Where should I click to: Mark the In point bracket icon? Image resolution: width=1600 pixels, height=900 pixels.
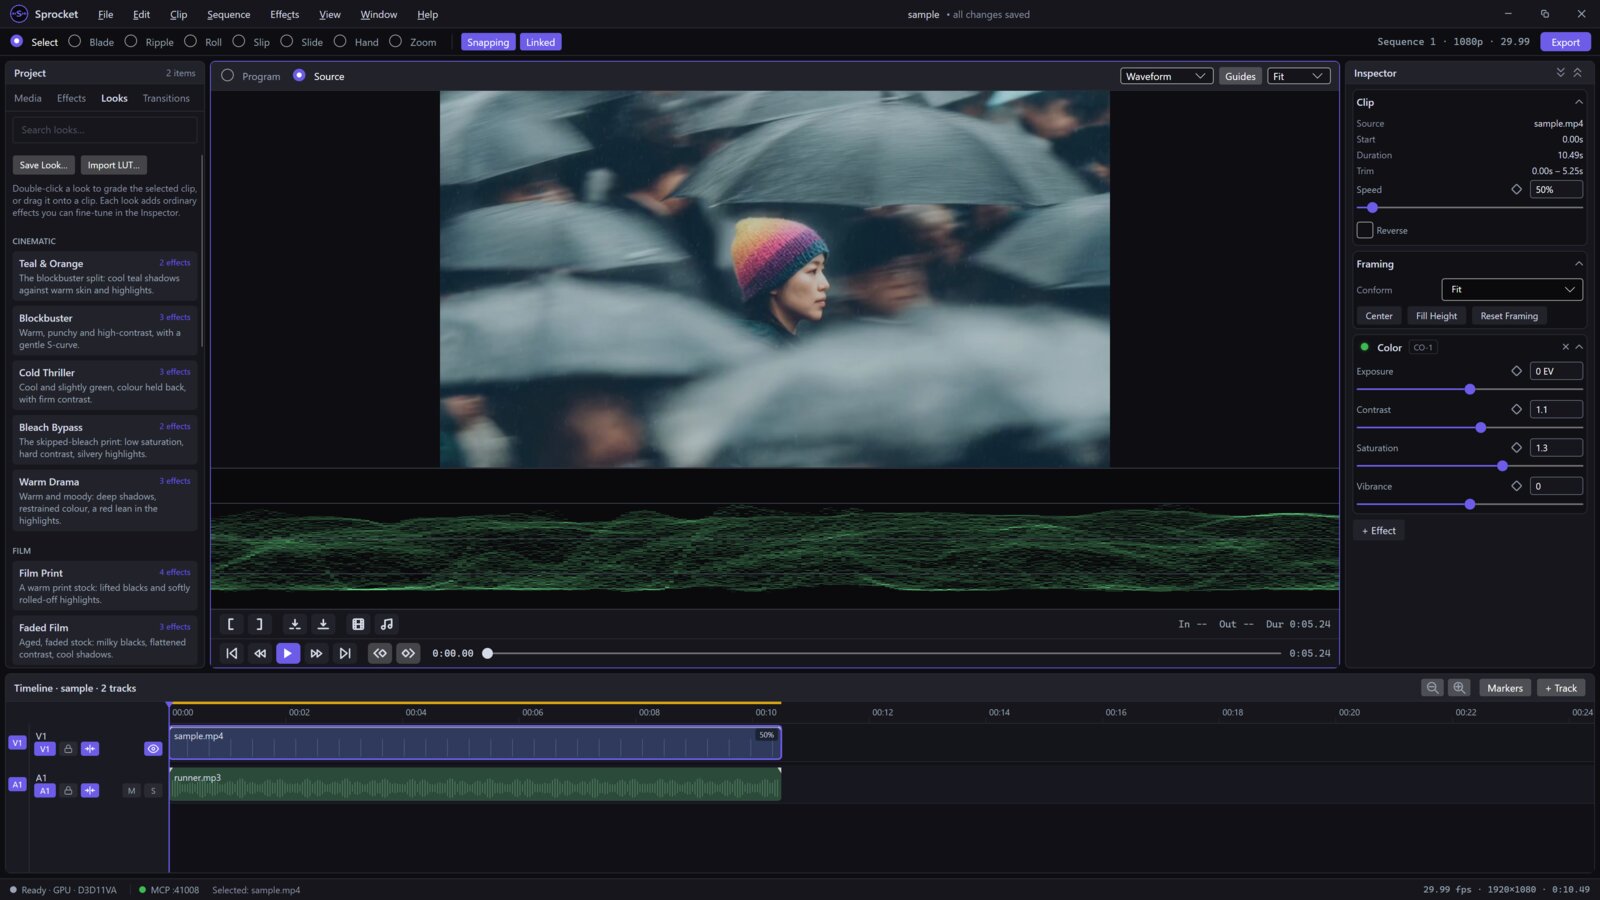pyautogui.click(x=231, y=624)
